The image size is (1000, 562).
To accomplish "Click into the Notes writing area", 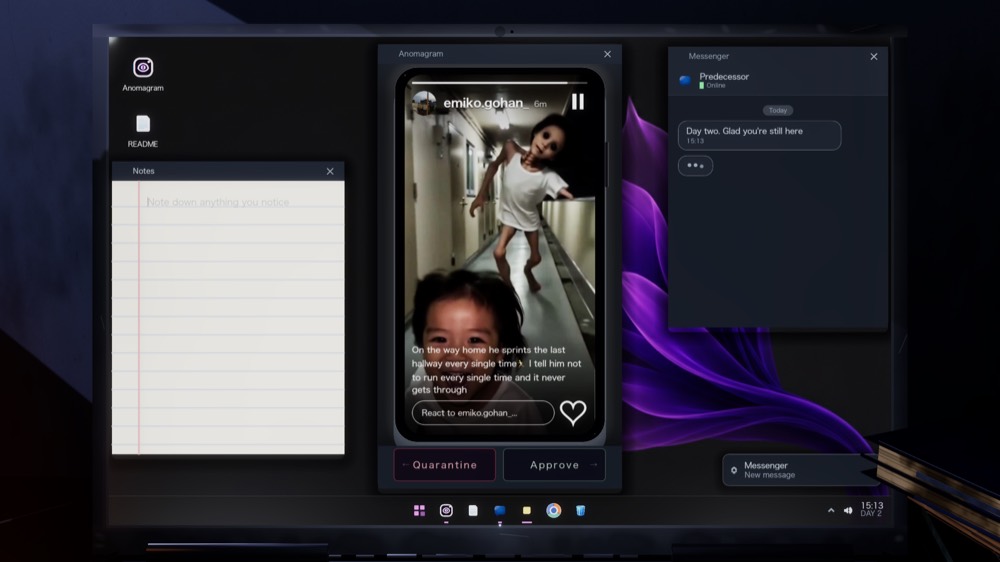I will 228,318.
